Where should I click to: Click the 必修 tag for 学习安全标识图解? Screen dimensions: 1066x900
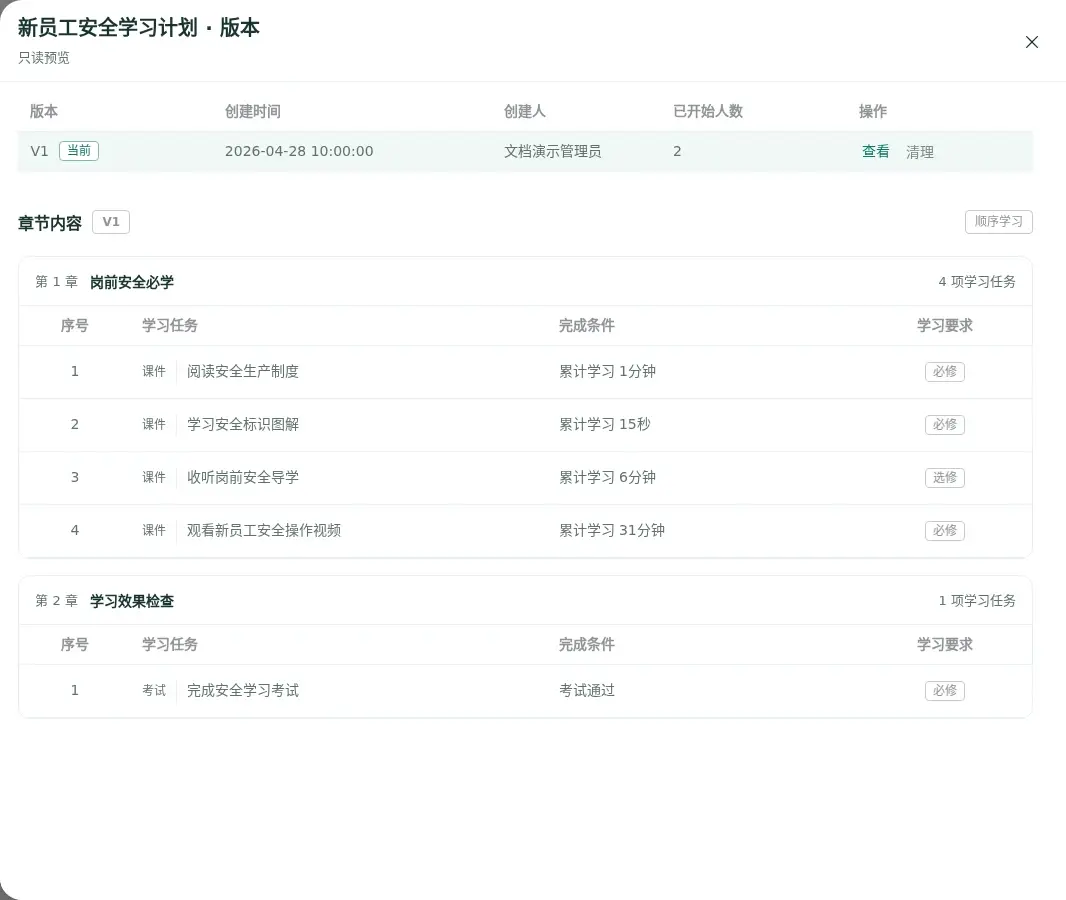coord(944,425)
